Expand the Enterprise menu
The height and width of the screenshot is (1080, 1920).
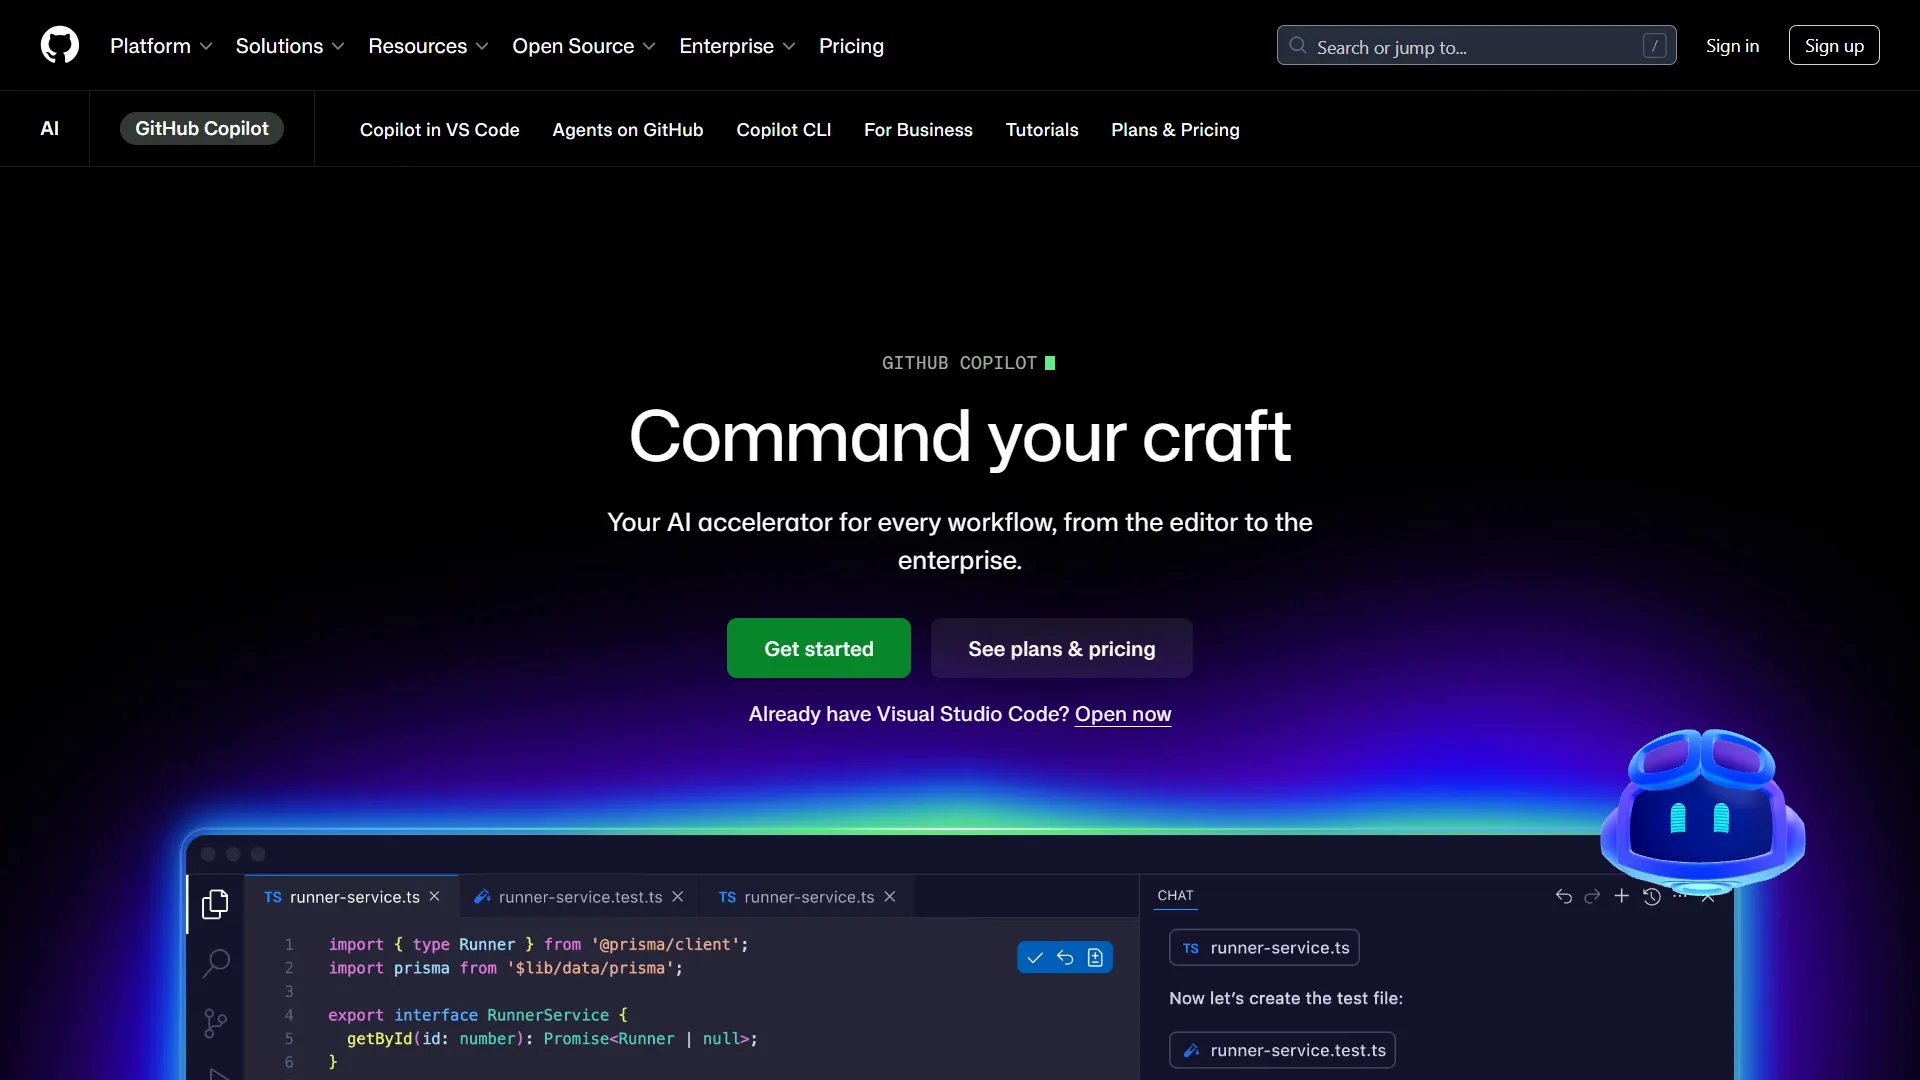[737, 46]
